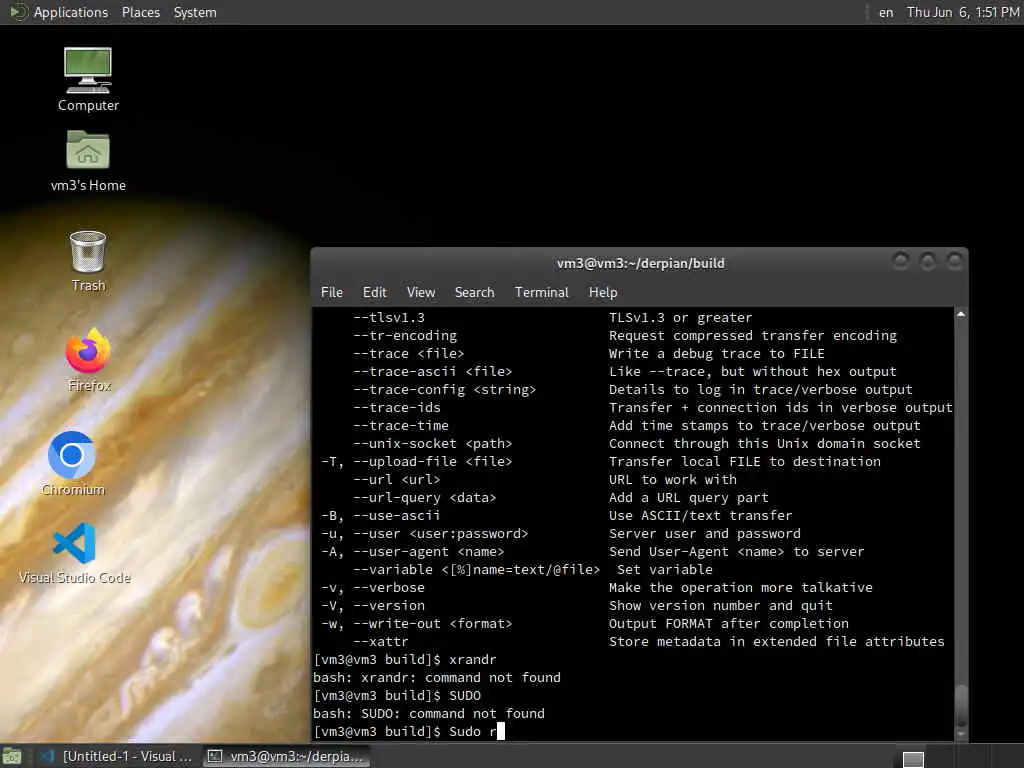
Task: Open the terminal Edit menu
Action: pos(374,292)
